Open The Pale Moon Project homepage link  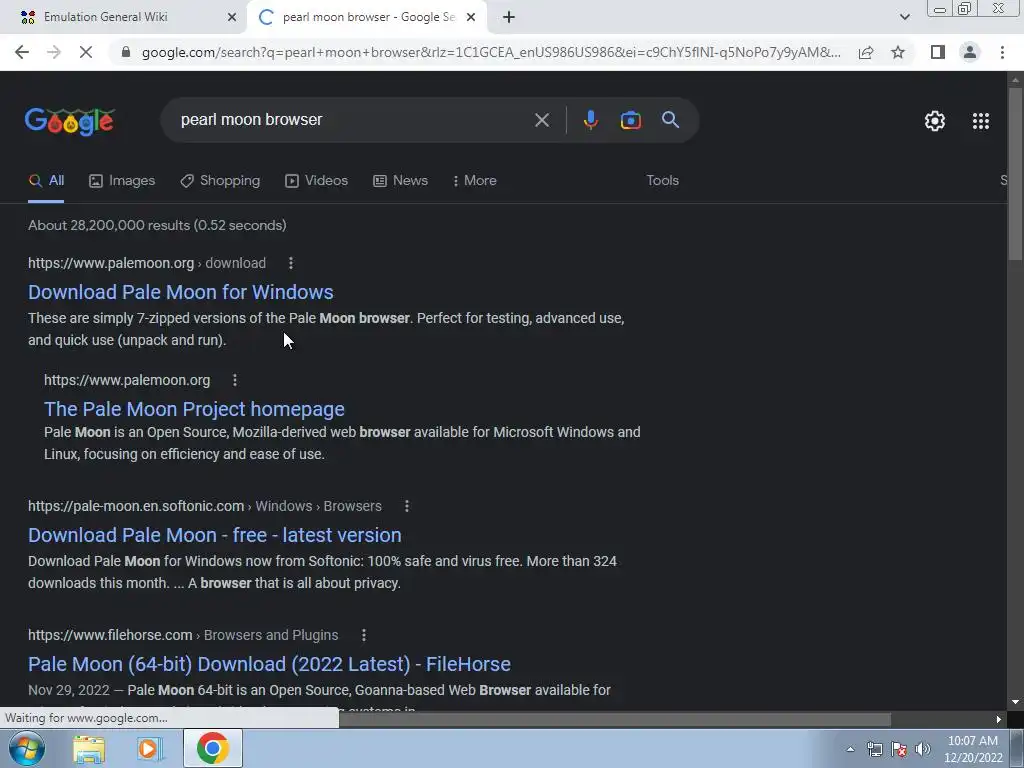coord(194,409)
